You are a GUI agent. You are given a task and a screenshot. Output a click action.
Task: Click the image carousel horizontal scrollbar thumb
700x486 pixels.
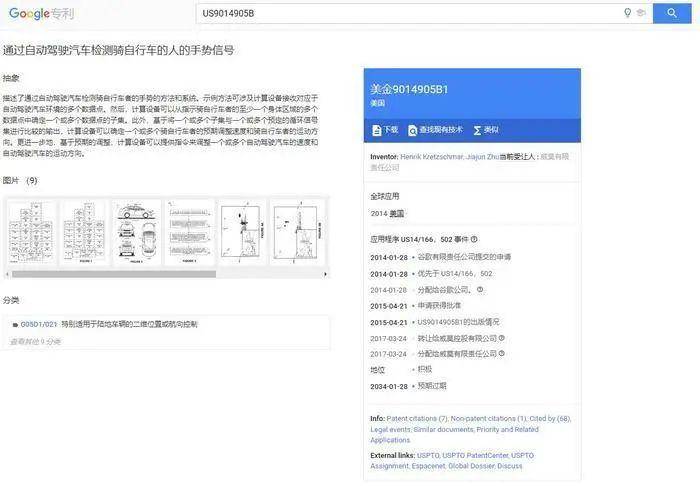pos(114,274)
